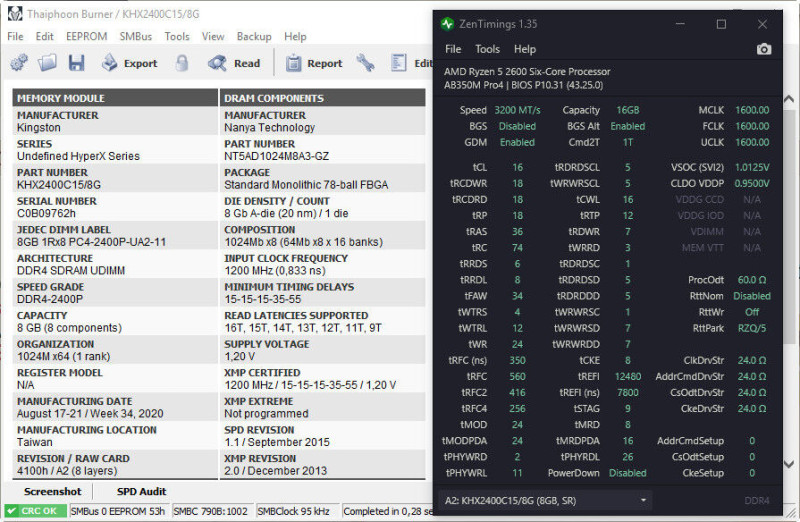Click the Kingston manufacturer value

click(x=39, y=128)
